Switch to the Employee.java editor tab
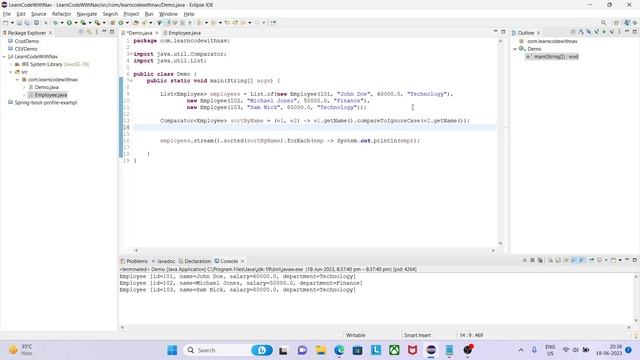The height and width of the screenshot is (360, 640). coord(182,33)
